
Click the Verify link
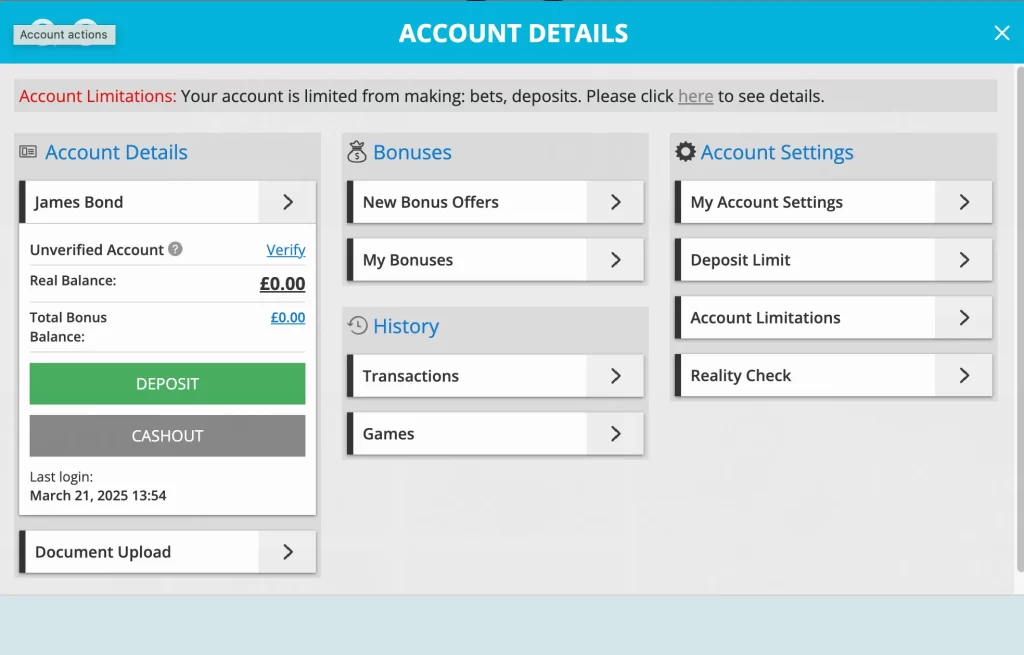pyautogui.click(x=286, y=249)
